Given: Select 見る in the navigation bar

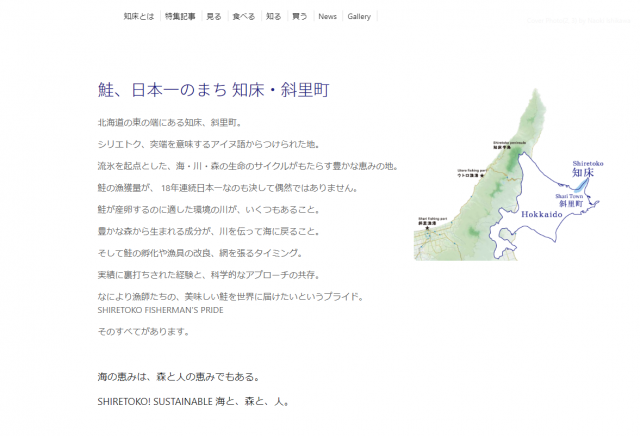Looking at the screenshot, I should 214,17.
